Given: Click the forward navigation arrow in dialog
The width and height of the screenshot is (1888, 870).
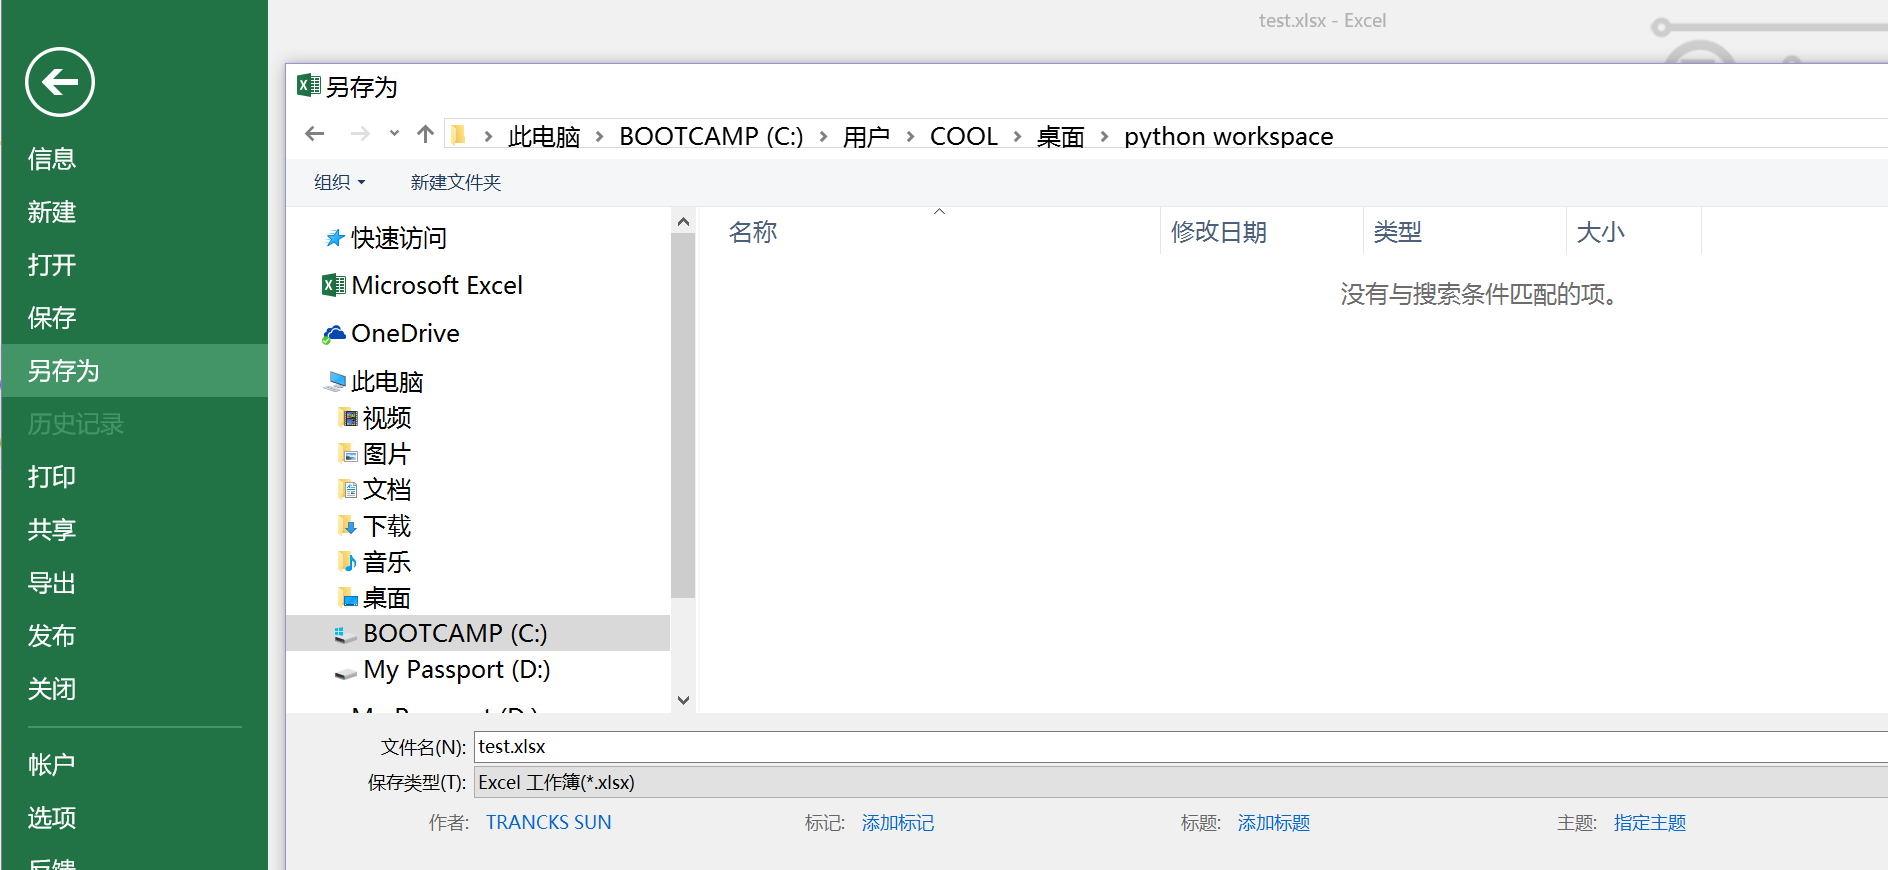Looking at the screenshot, I should [x=360, y=134].
